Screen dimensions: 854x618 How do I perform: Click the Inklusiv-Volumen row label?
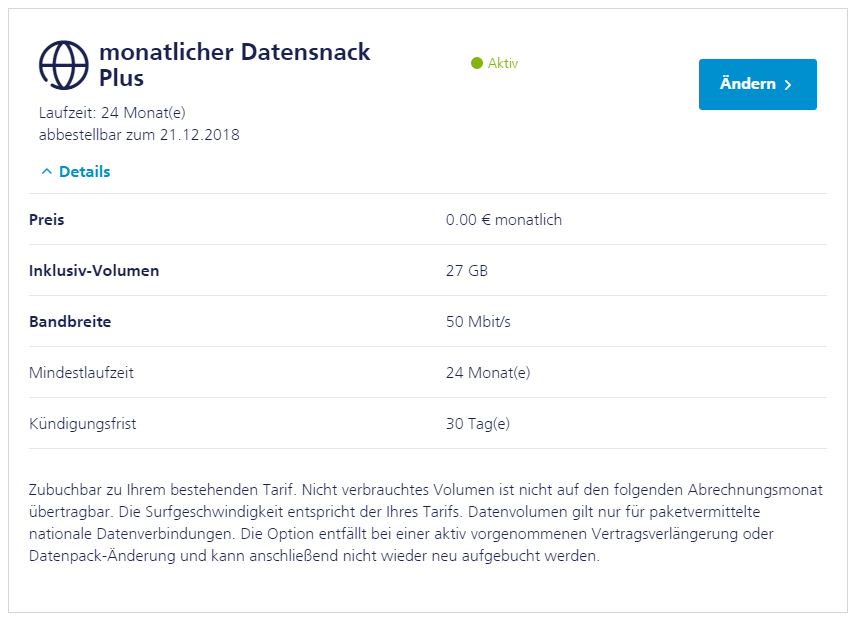(94, 271)
